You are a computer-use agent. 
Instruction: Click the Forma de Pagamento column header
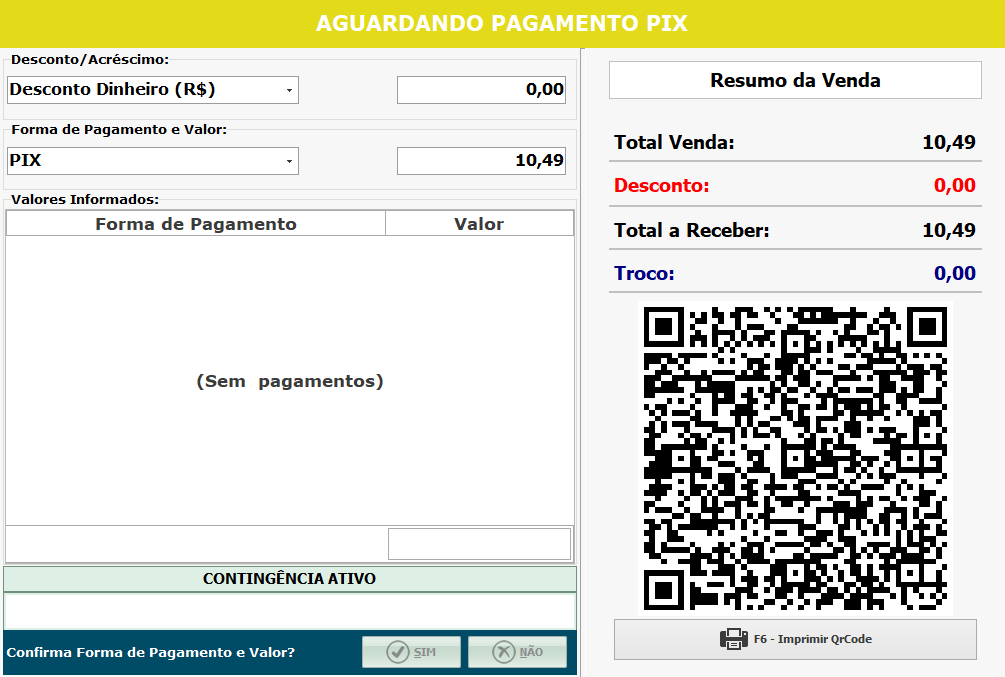point(196,224)
